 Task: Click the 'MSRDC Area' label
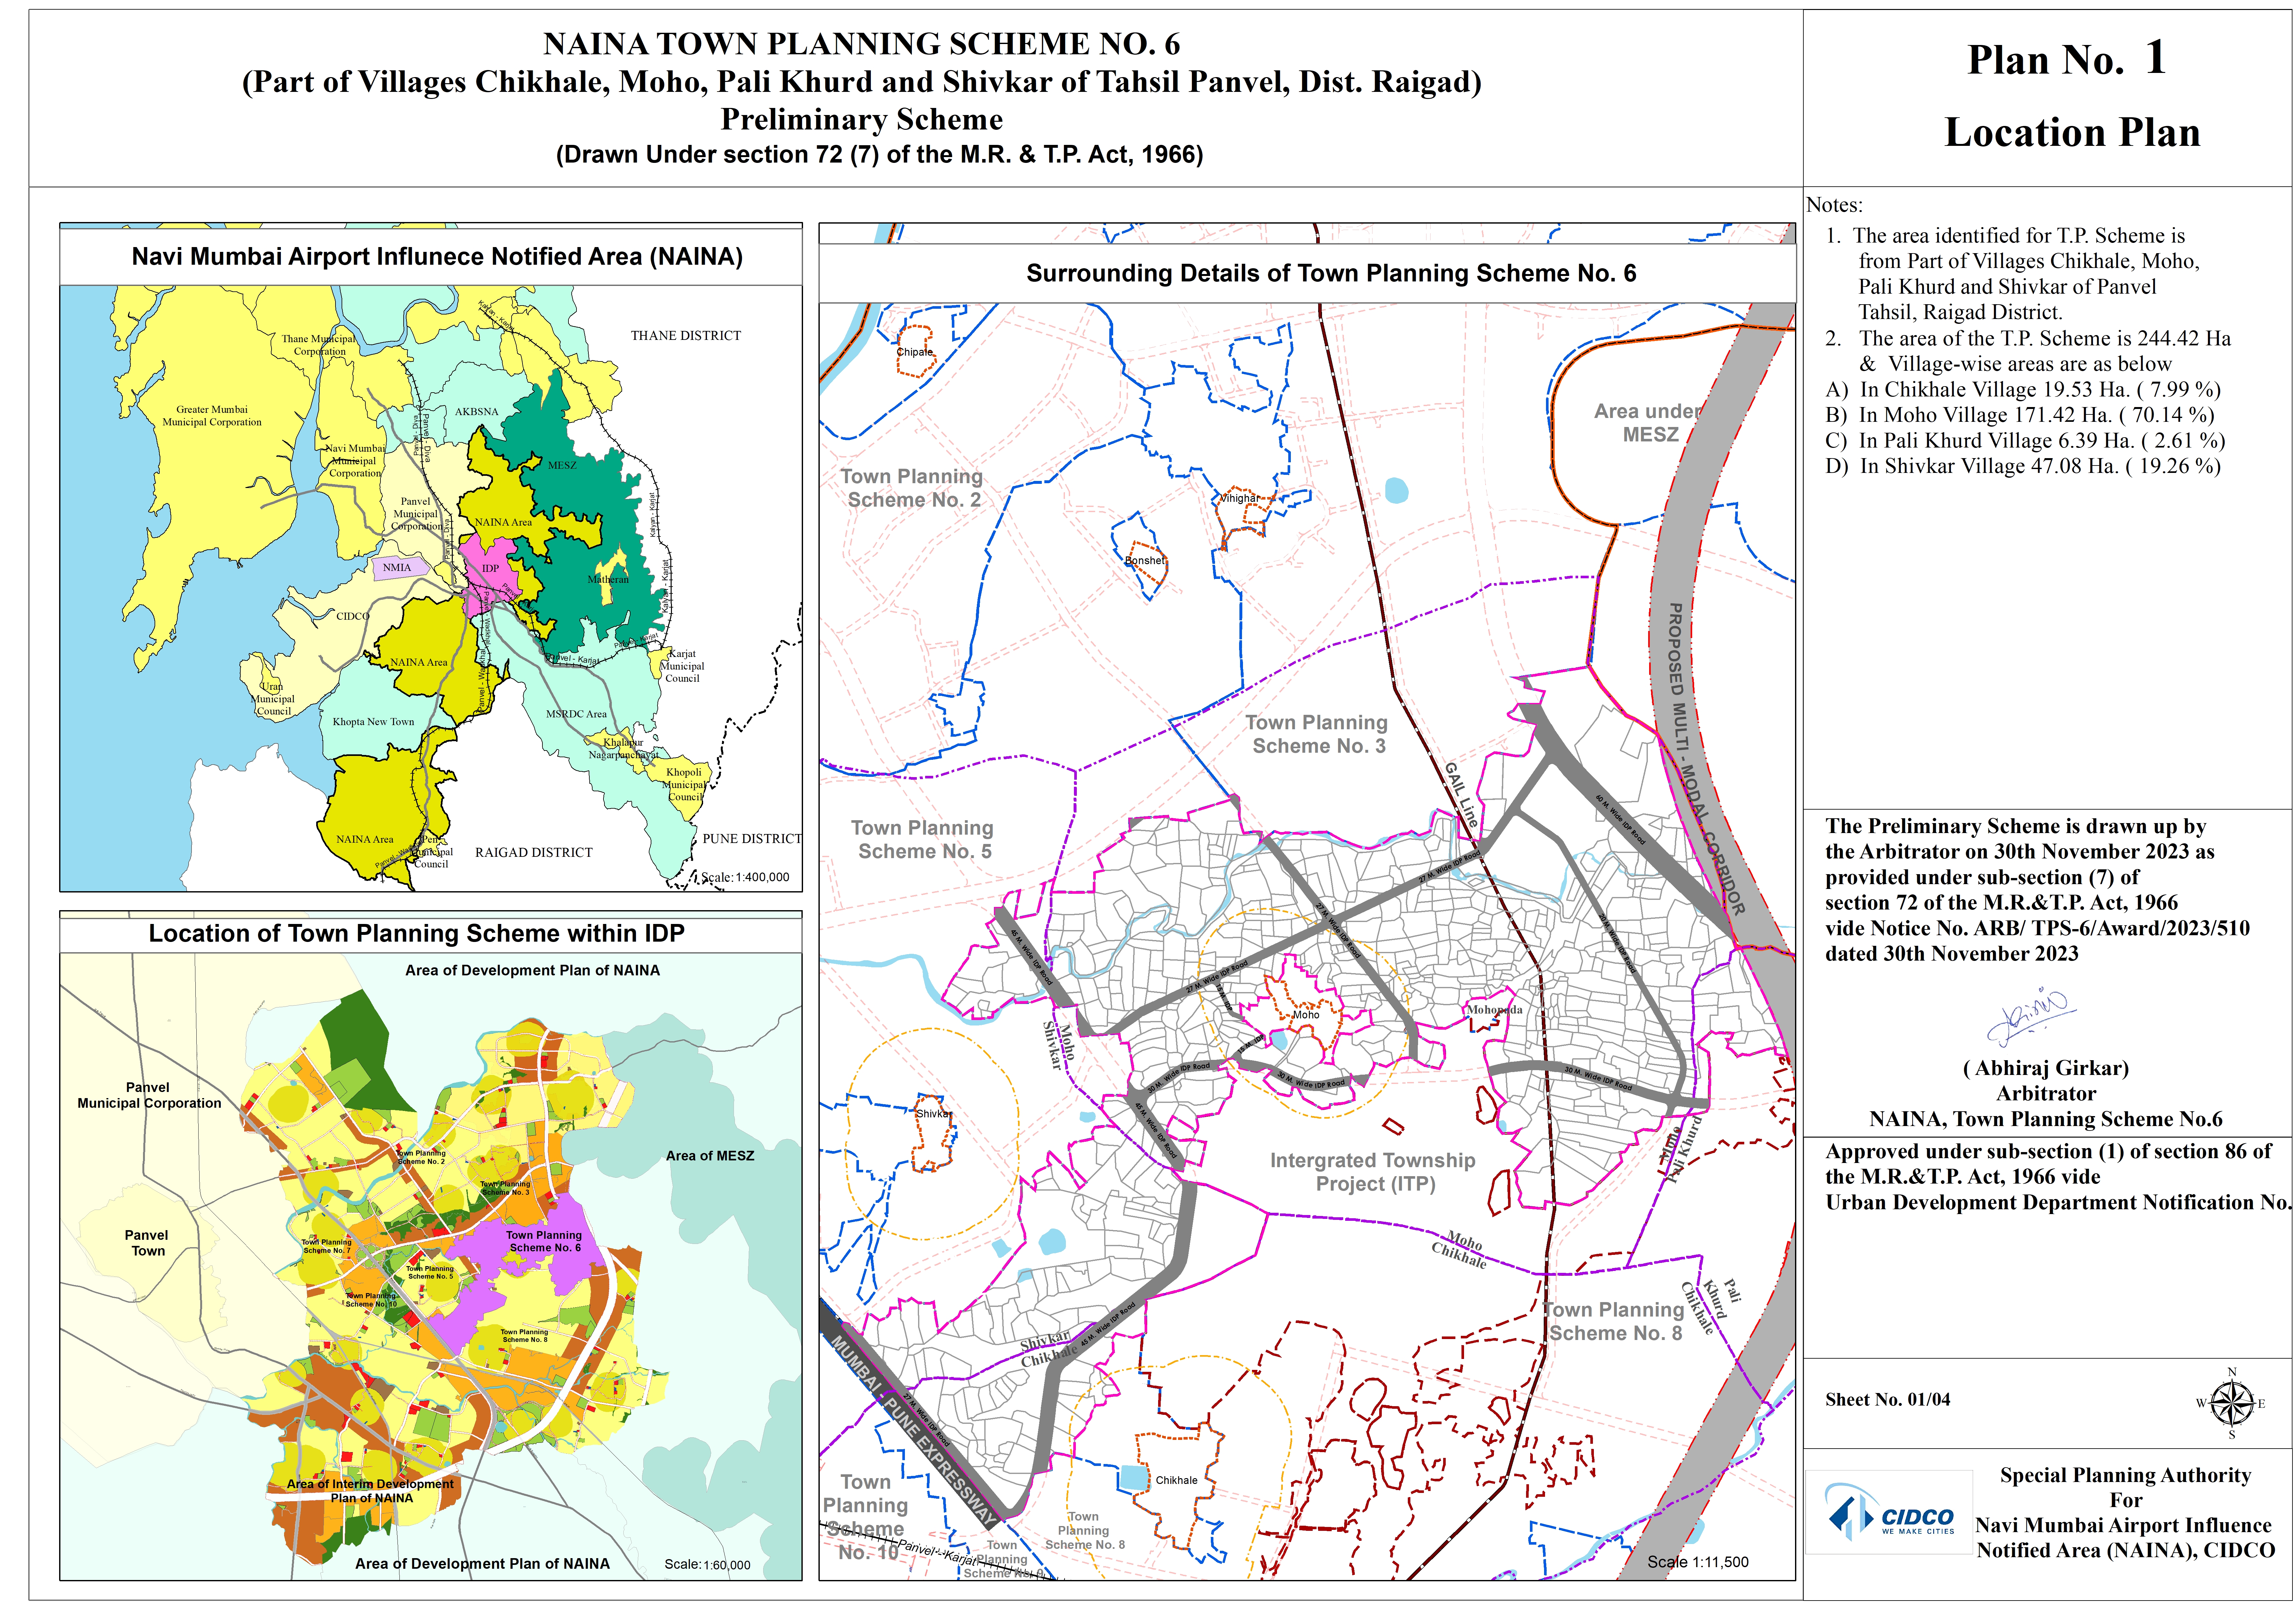click(576, 714)
